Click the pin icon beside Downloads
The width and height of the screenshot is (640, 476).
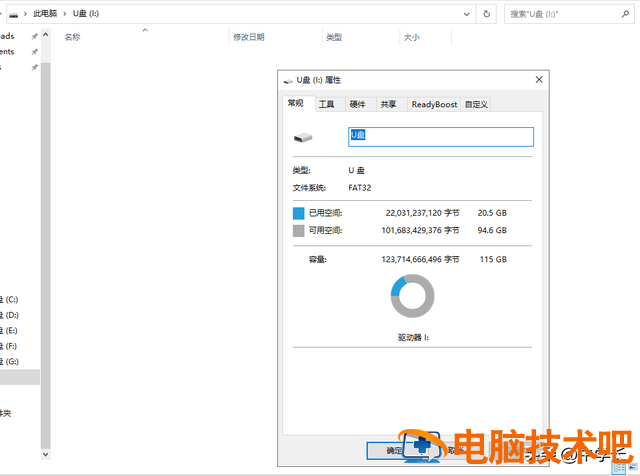(34, 35)
